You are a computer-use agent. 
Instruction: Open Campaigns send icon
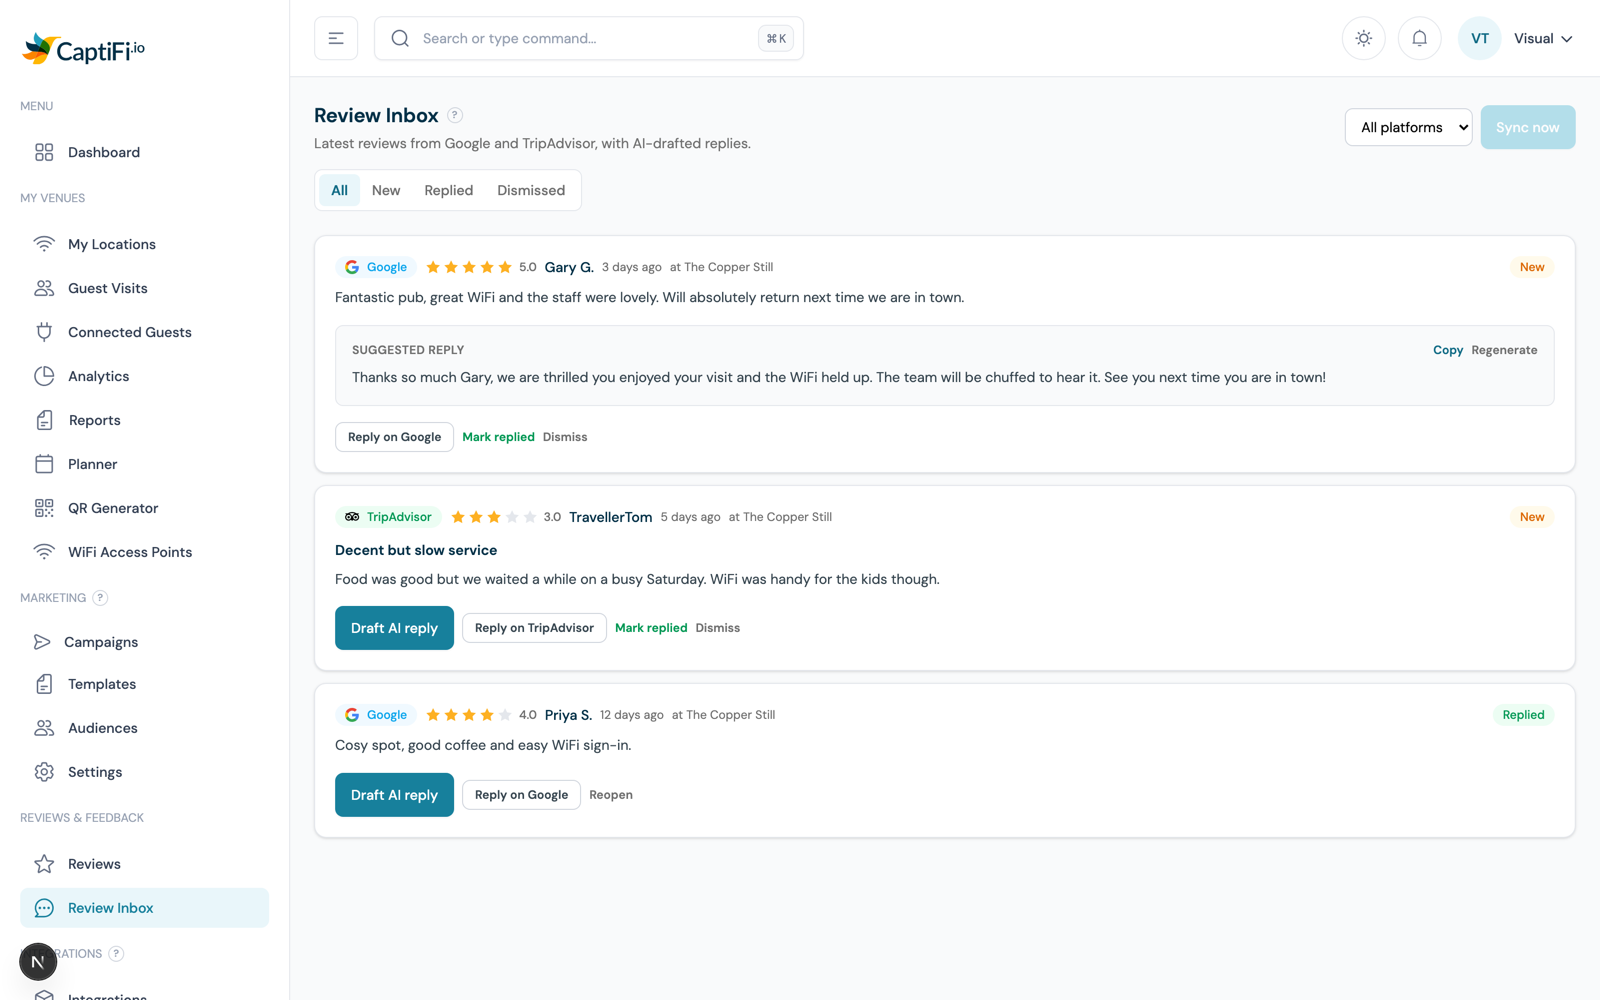(42, 642)
